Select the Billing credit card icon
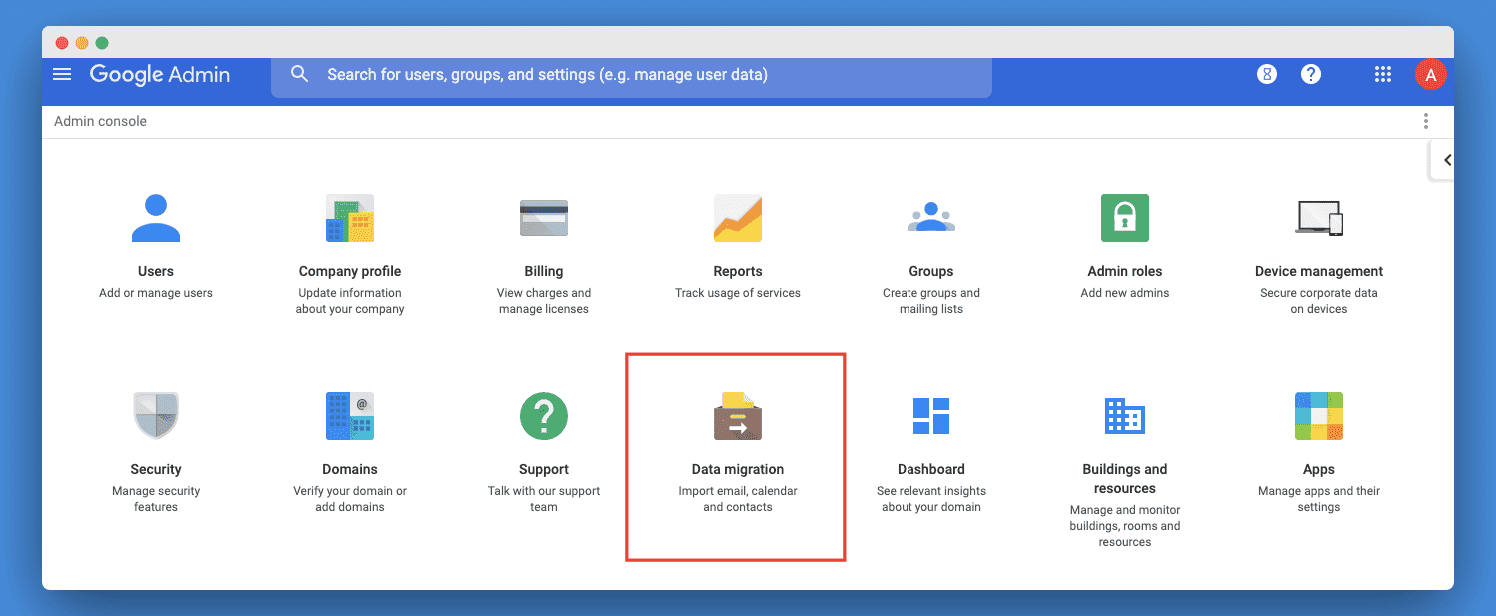This screenshot has width=1496, height=616. tap(543, 218)
